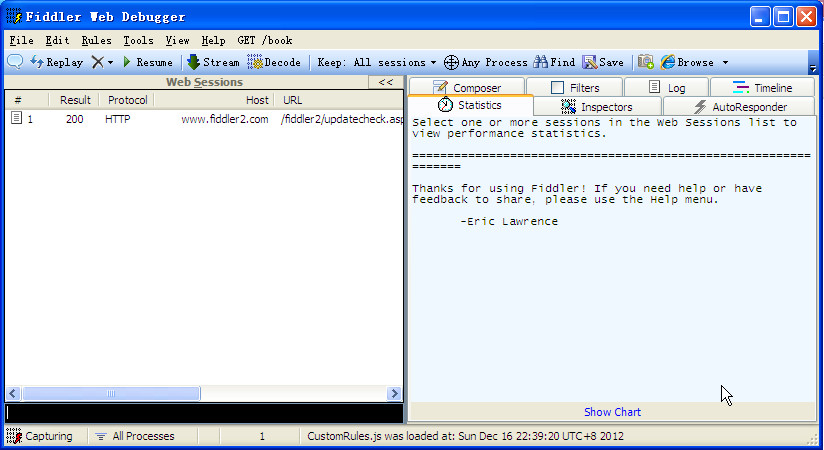The height and width of the screenshot is (450, 824).
Task: Switch to the Timeline tab
Action: click(x=762, y=87)
